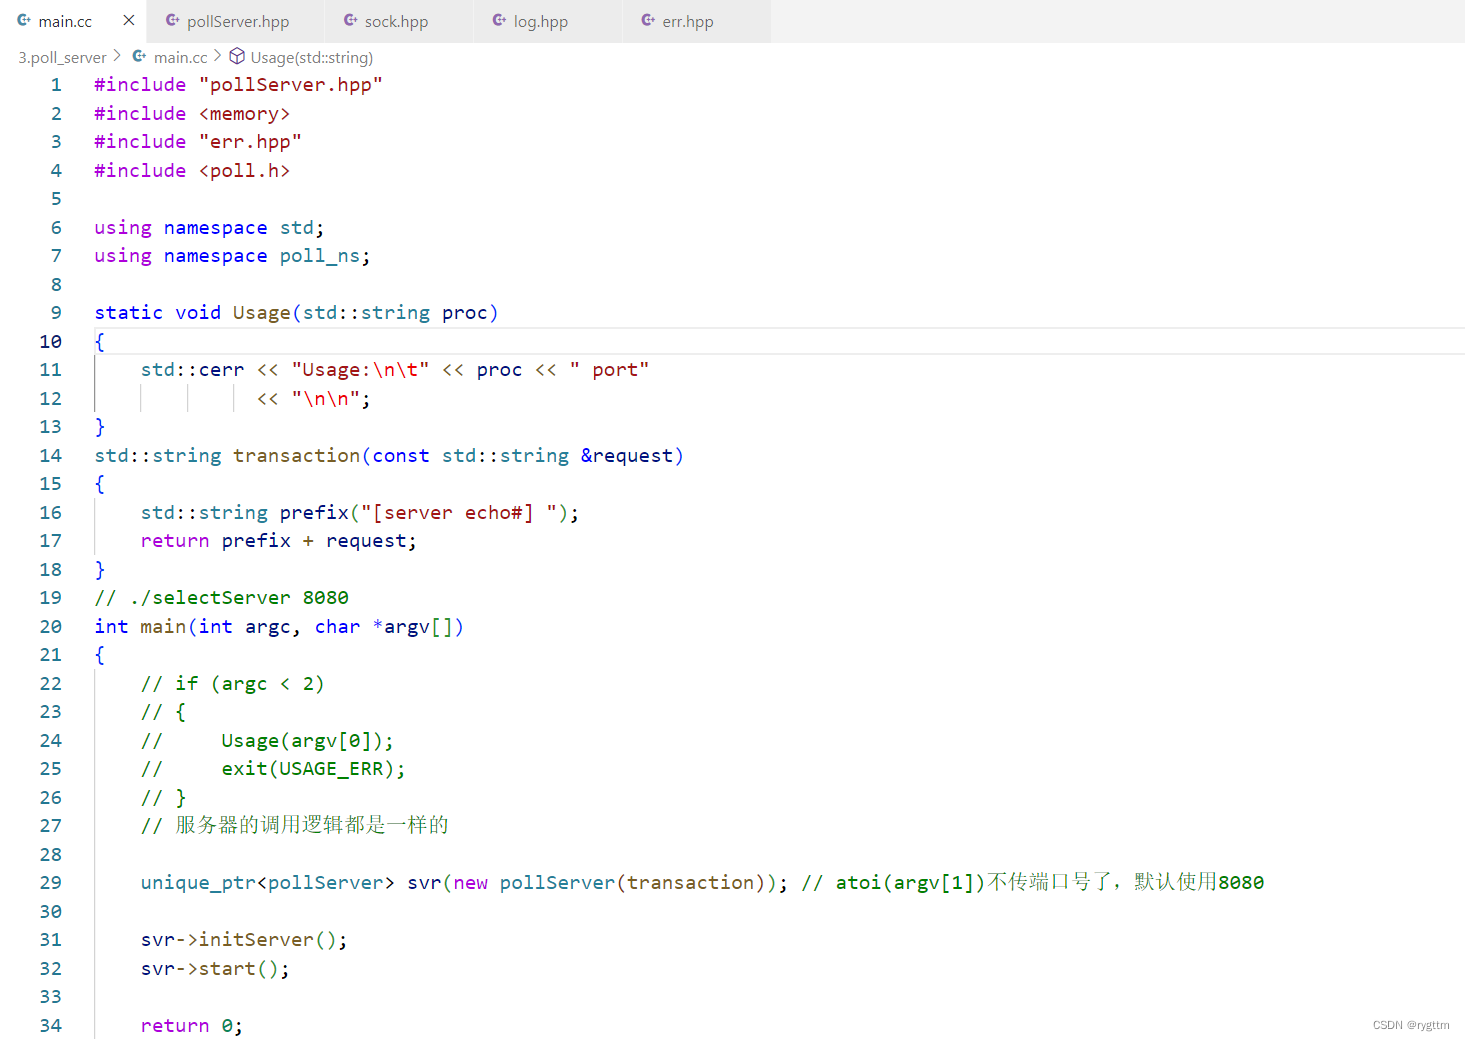This screenshot has width=1465, height=1041.
Task: Click poll_ns namespace name on line 7
Action: coord(319,256)
